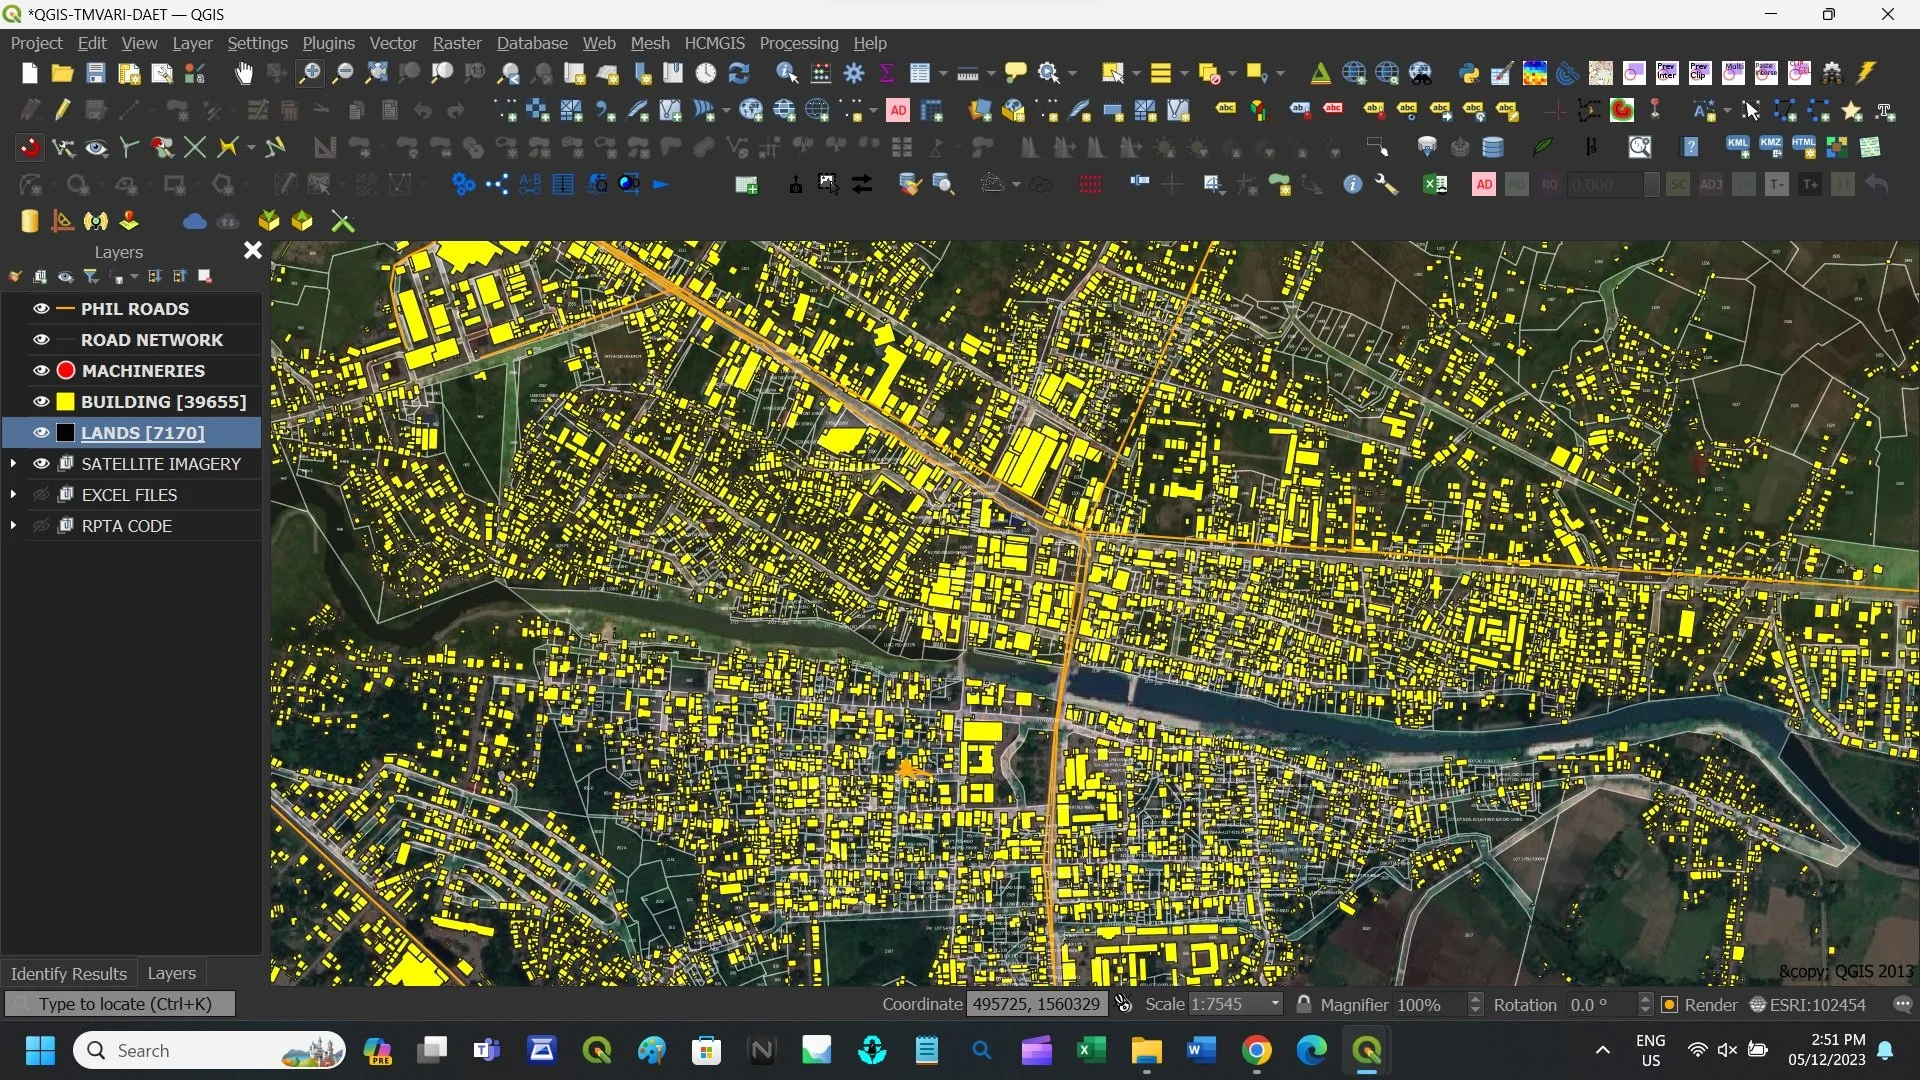Select the Identify Features tool
Image resolution: width=1920 pixels, height=1080 pixels.
click(786, 73)
